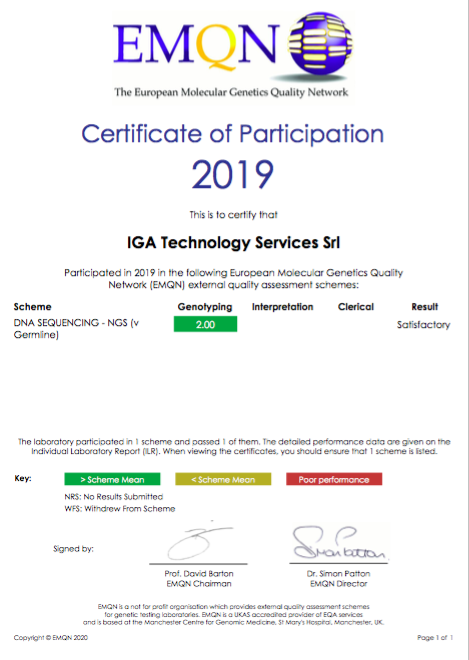
Task: Click 'WFS: Withdrew From Scheme' line
Action: click(120, 508)
